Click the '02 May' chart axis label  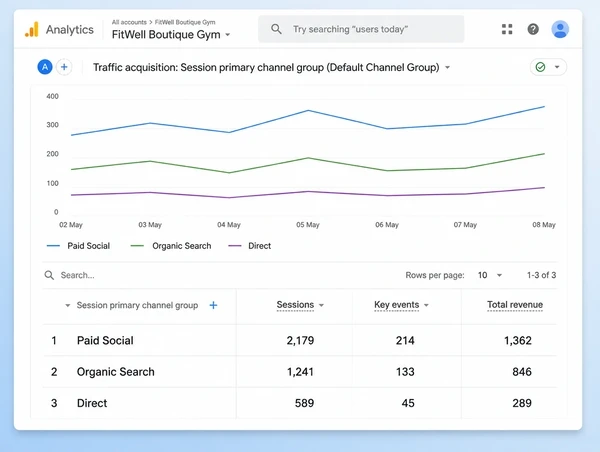point(71,225)
